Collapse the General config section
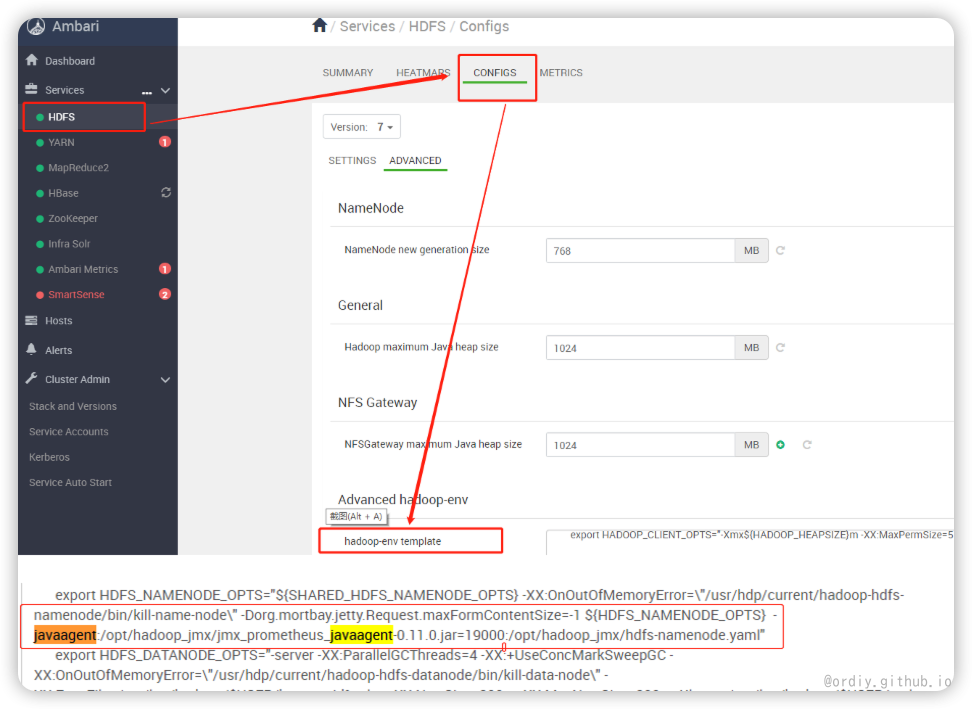This screenshot has width=972, height=709. tap(360, 306)
